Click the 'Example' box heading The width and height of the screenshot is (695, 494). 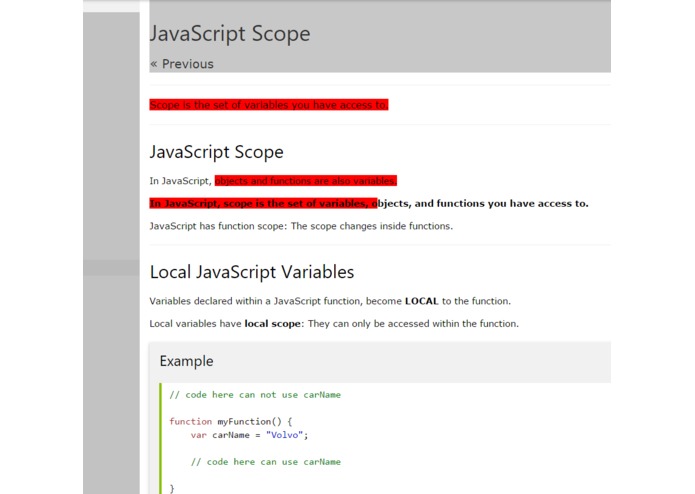pyautogui.click(x=186, y=361)
